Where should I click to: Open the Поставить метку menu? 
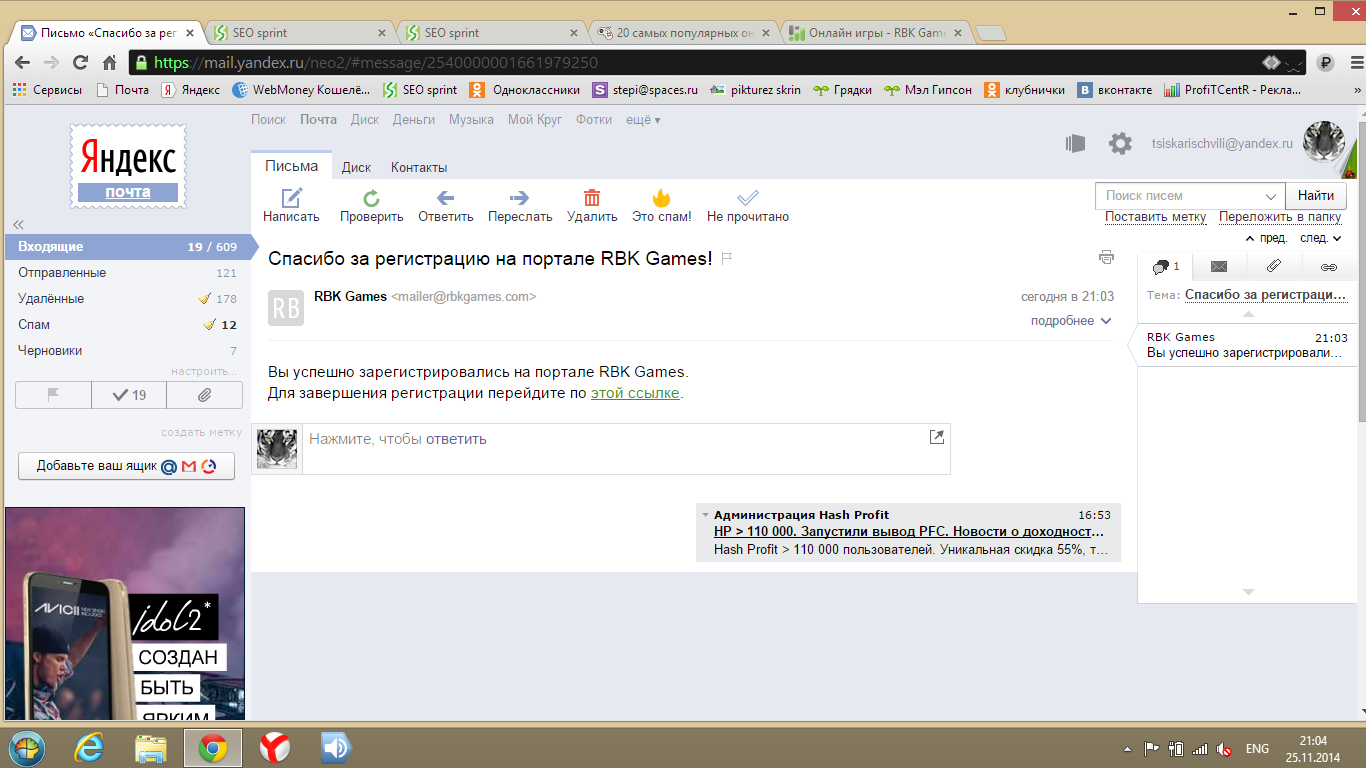coord(1155,217)
